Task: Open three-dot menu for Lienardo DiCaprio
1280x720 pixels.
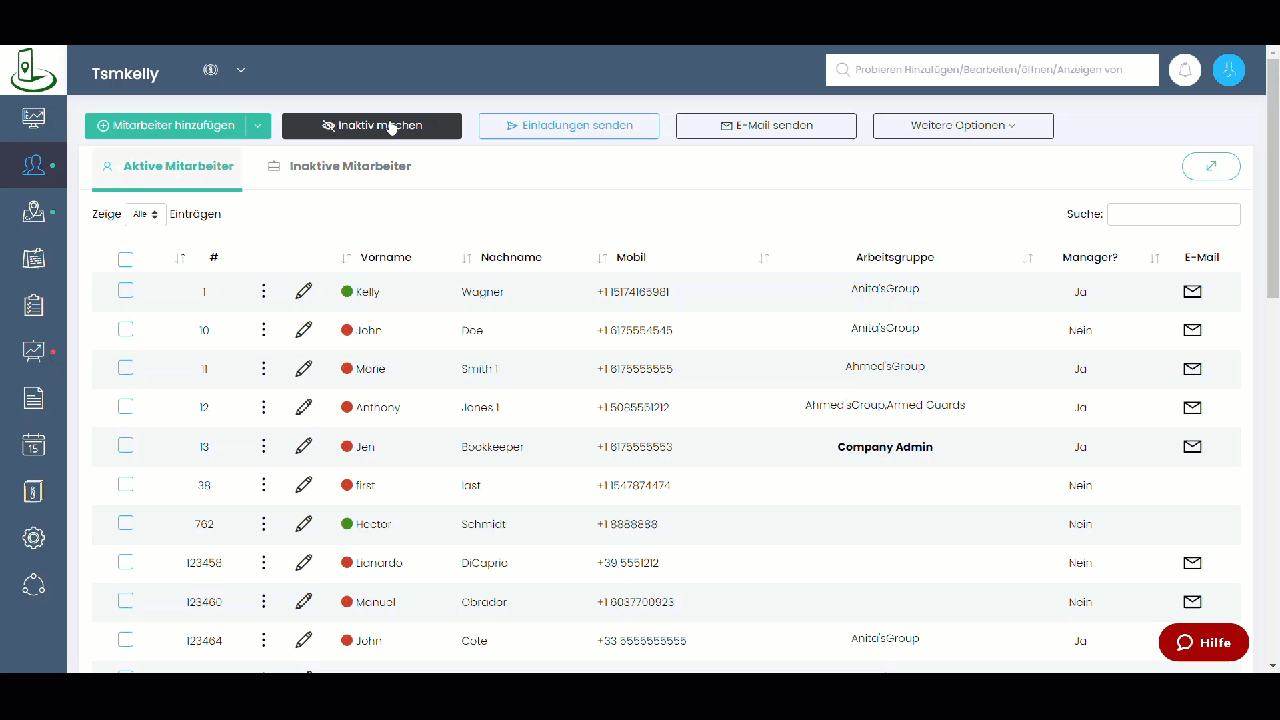Action: pos(264,563)
